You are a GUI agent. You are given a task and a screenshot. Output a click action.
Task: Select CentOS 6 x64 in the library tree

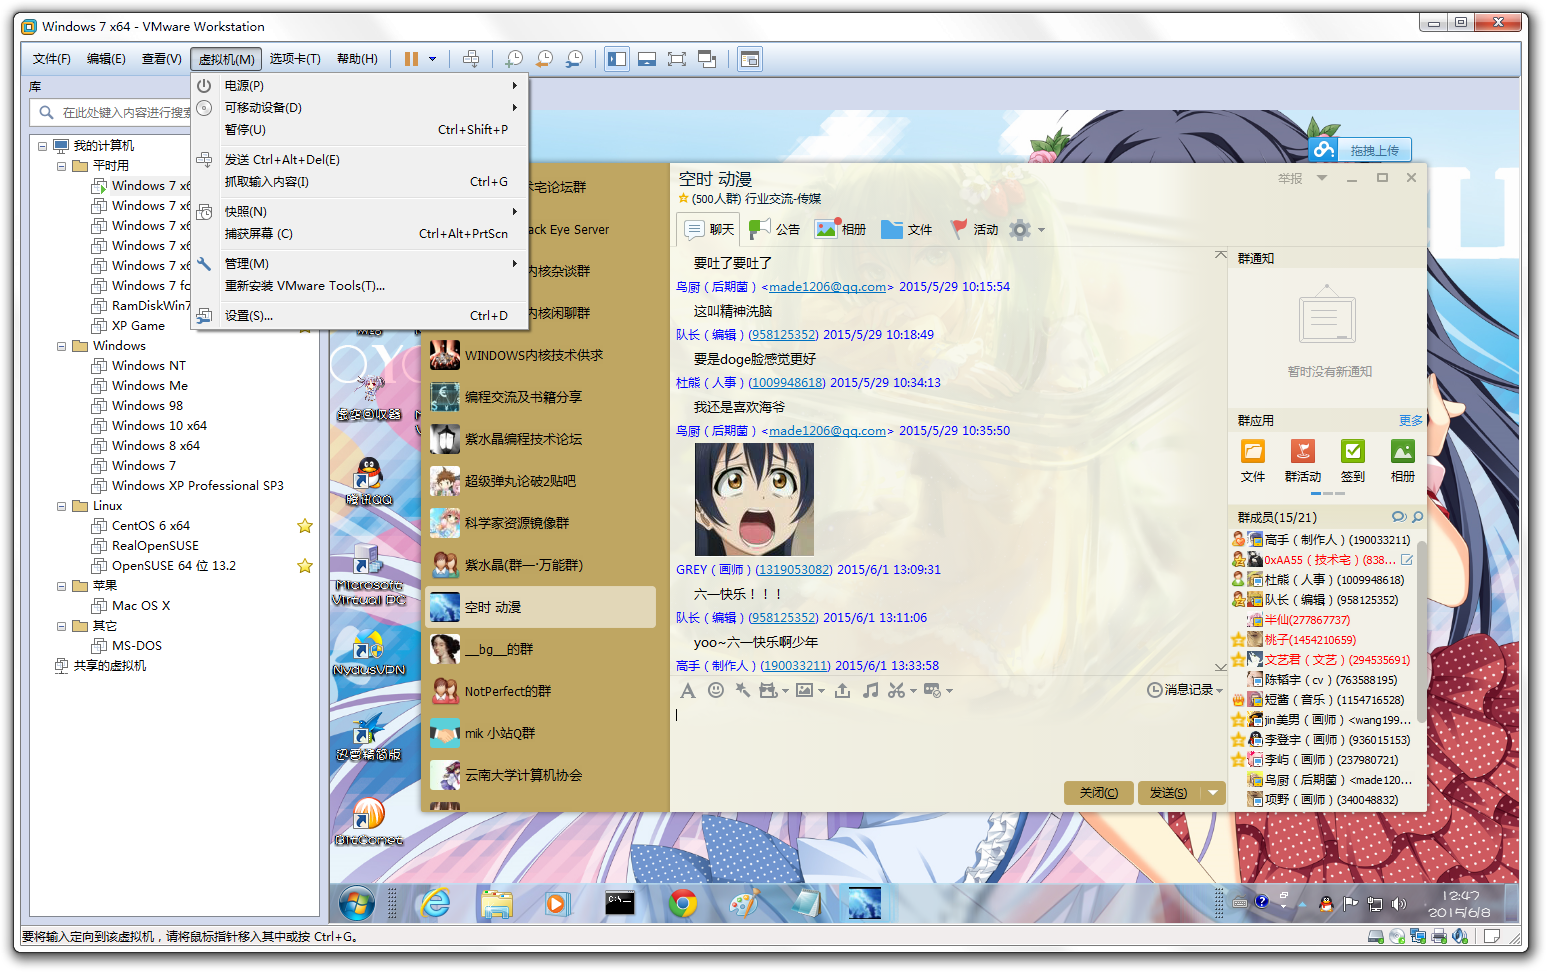coord(150,526)
